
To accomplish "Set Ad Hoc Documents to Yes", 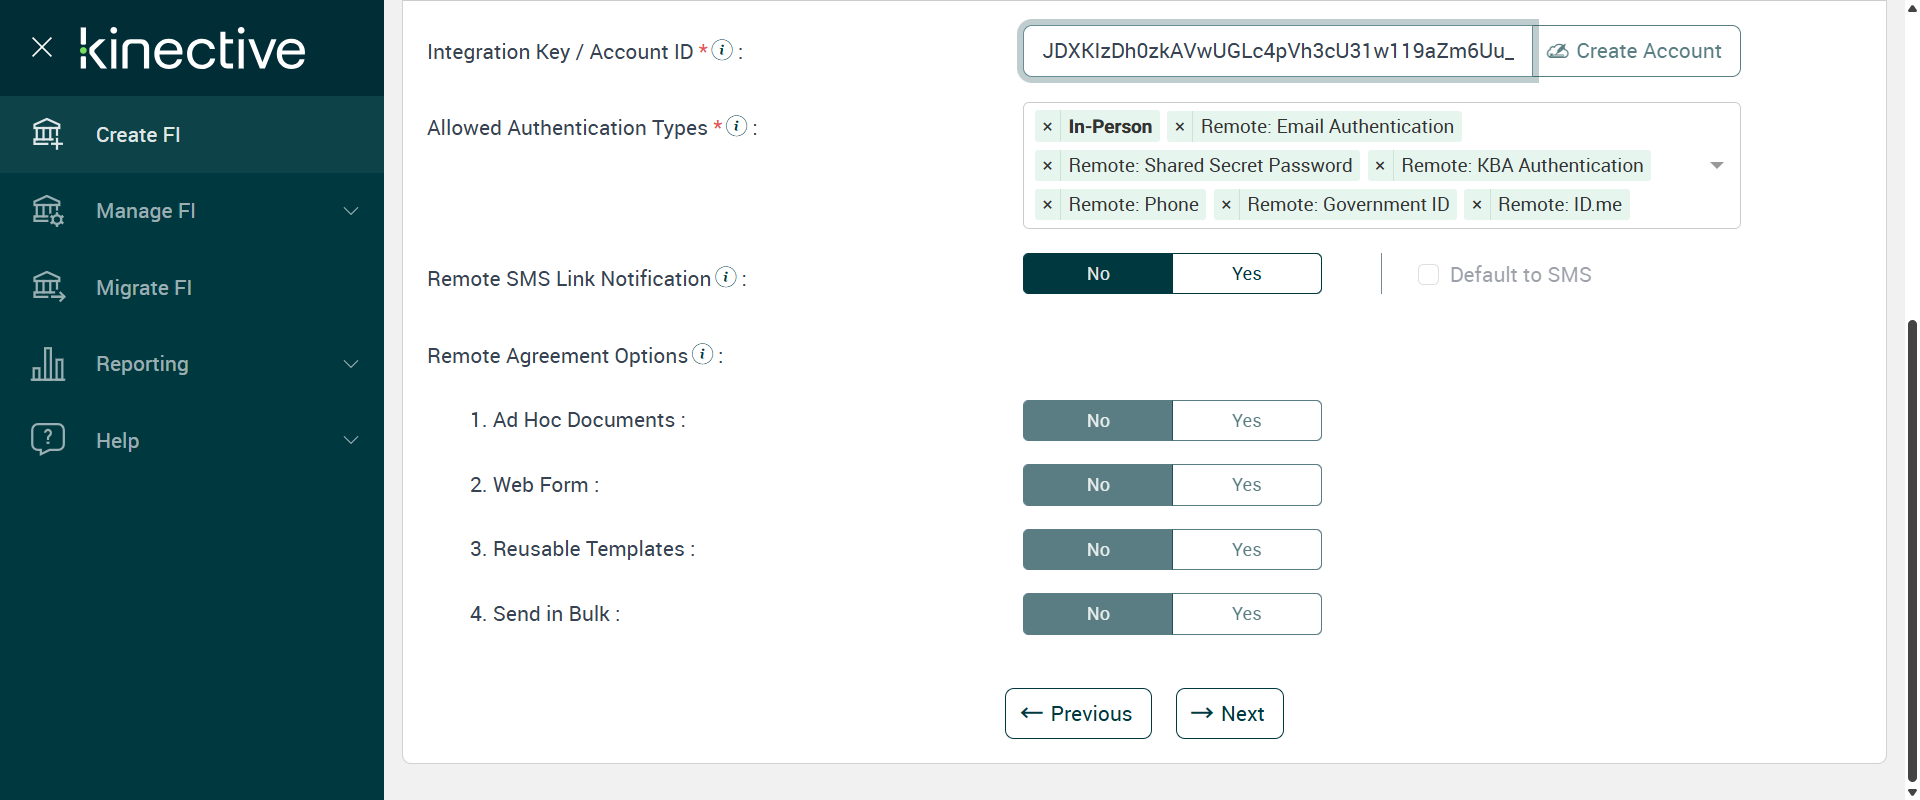I will (x=1246, y=421).
